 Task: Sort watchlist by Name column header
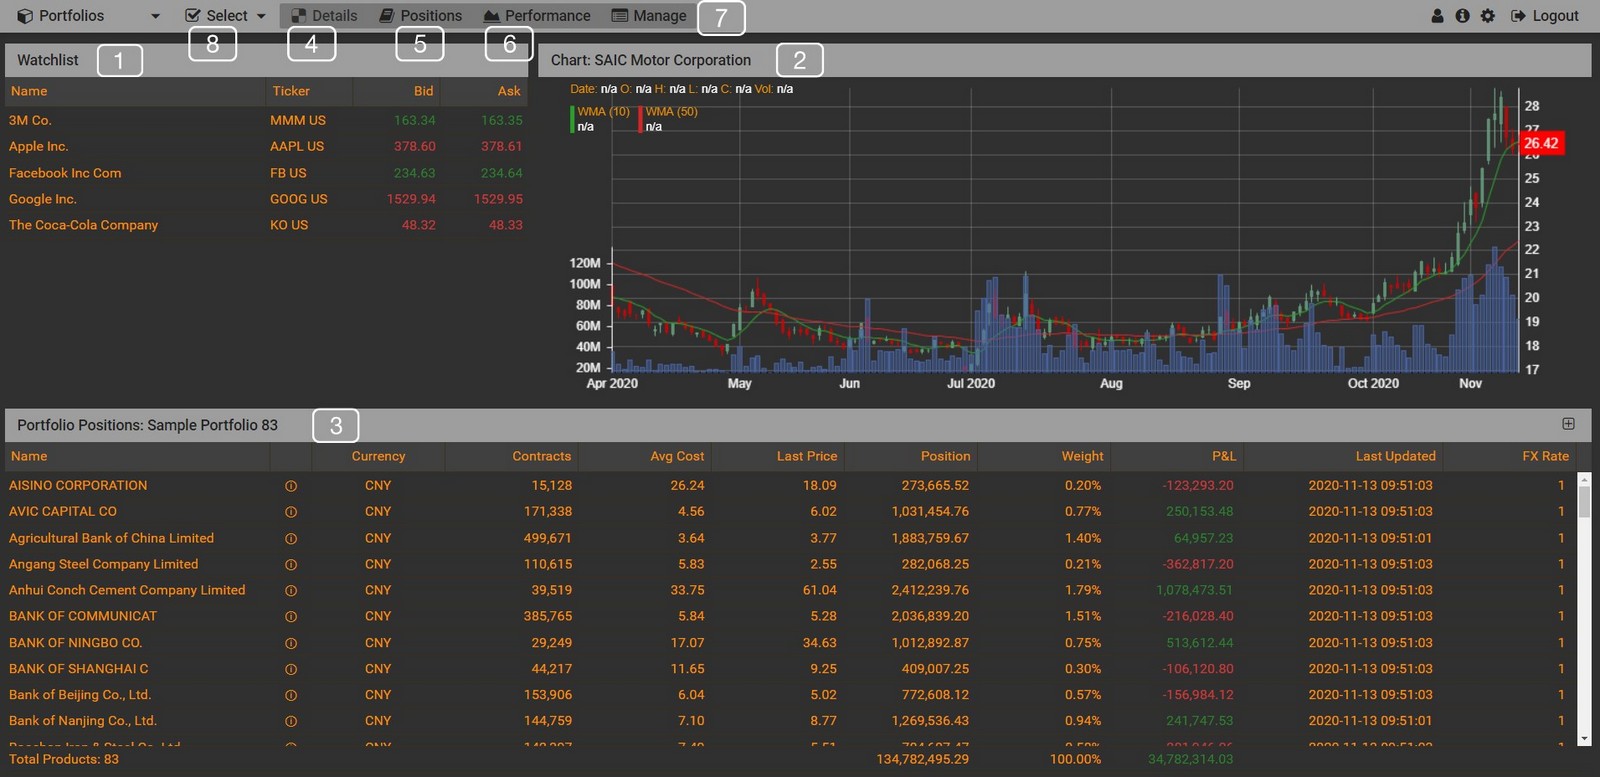click(29, 91)
